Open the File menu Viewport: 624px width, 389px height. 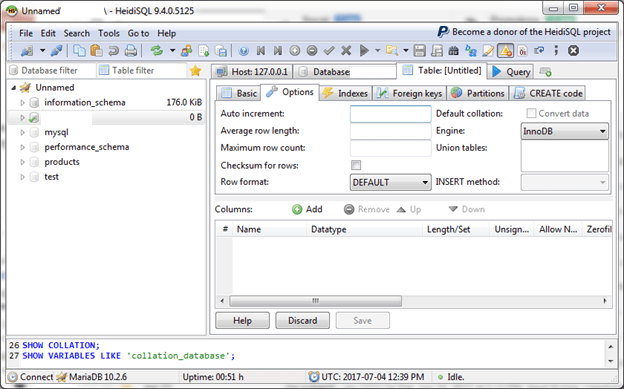[x=26, y=33]
